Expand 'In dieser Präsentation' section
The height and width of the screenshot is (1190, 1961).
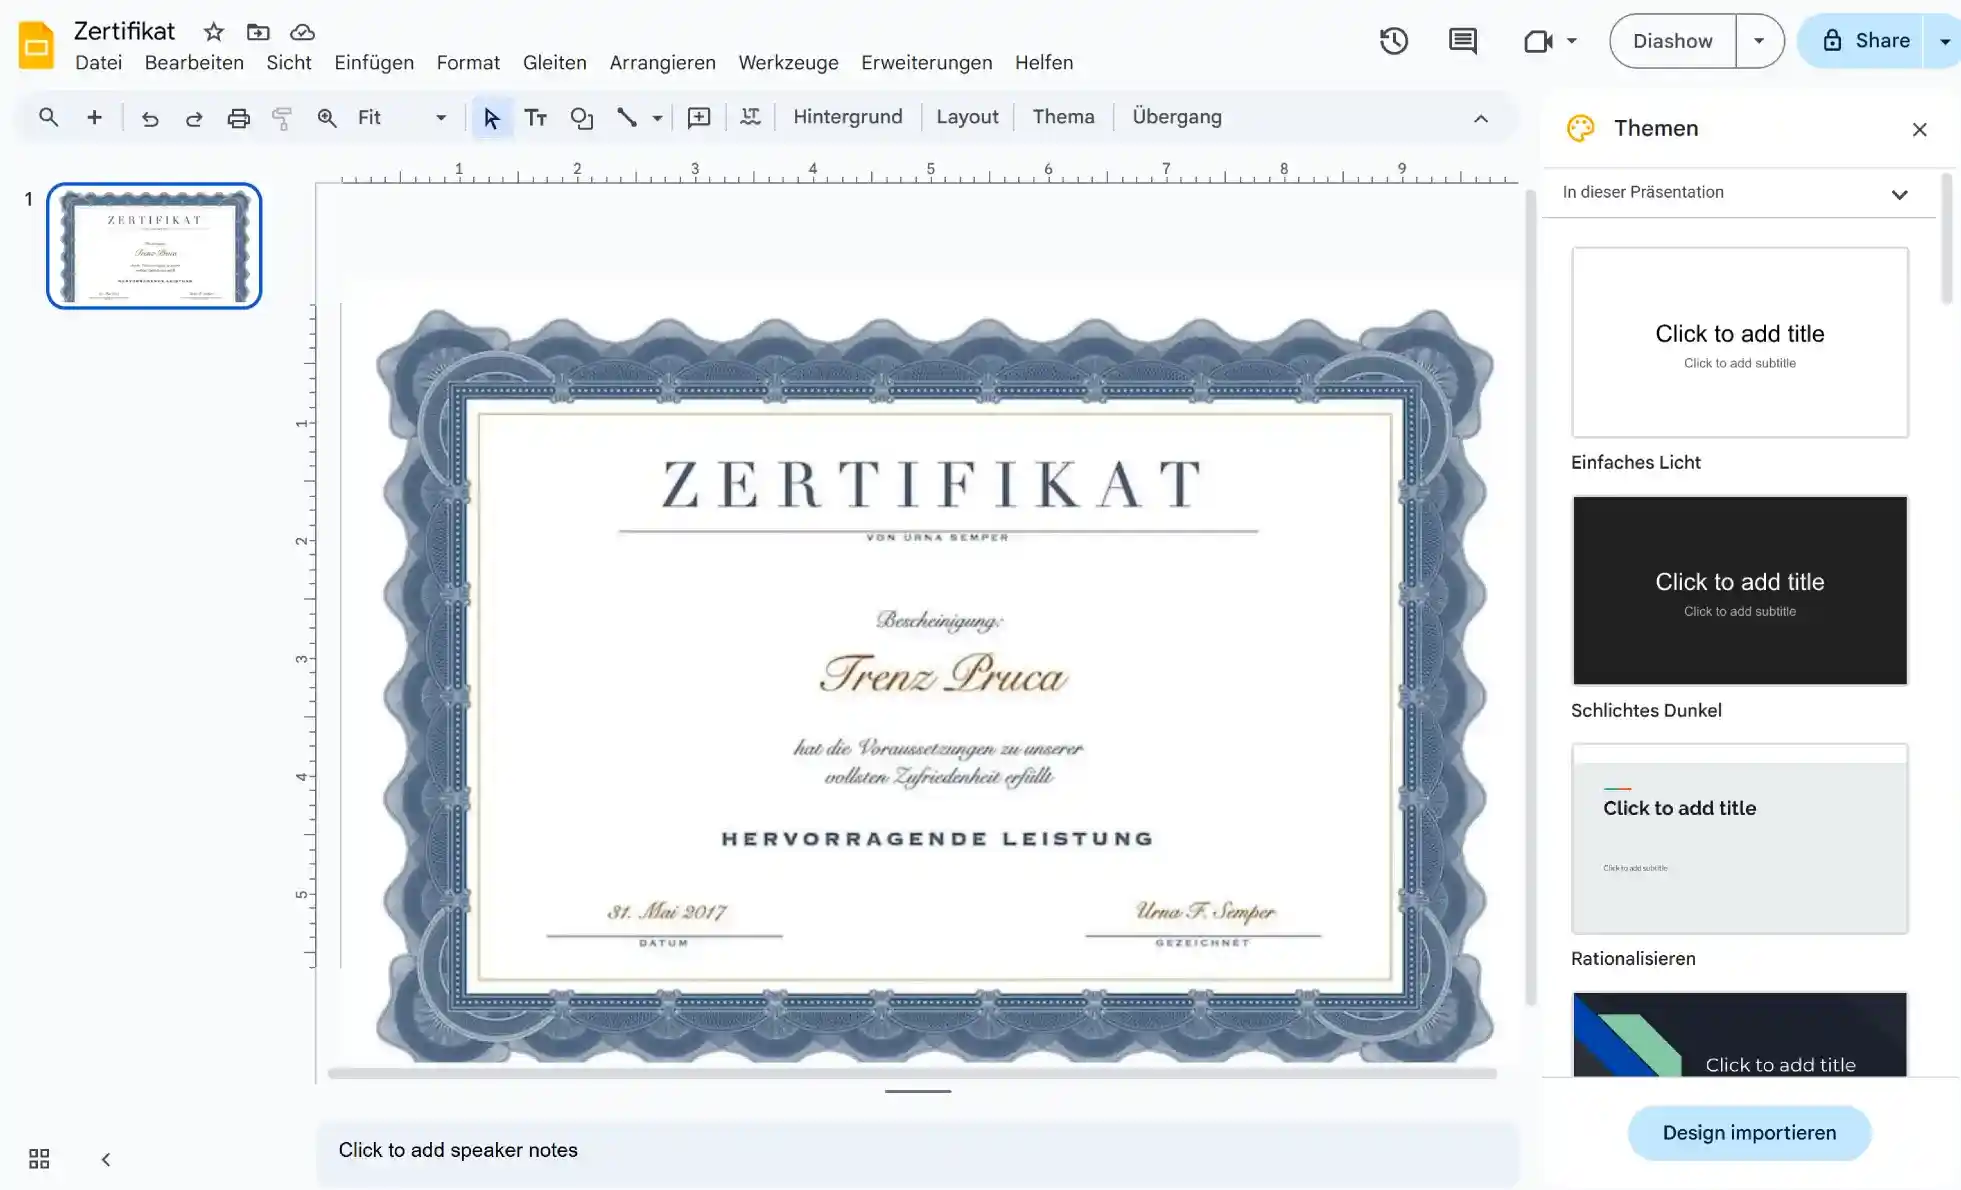[1898, 194]
